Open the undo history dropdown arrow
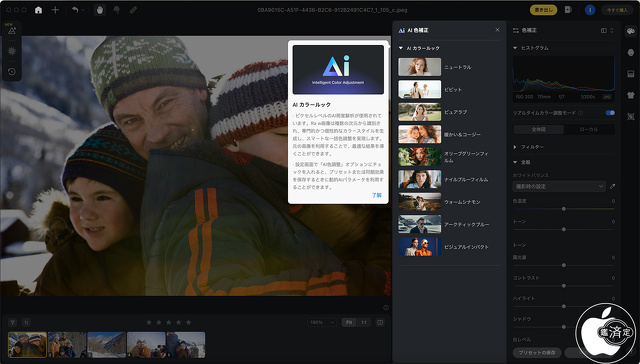Viewport: 640px width, 364px height. point(83,10)
